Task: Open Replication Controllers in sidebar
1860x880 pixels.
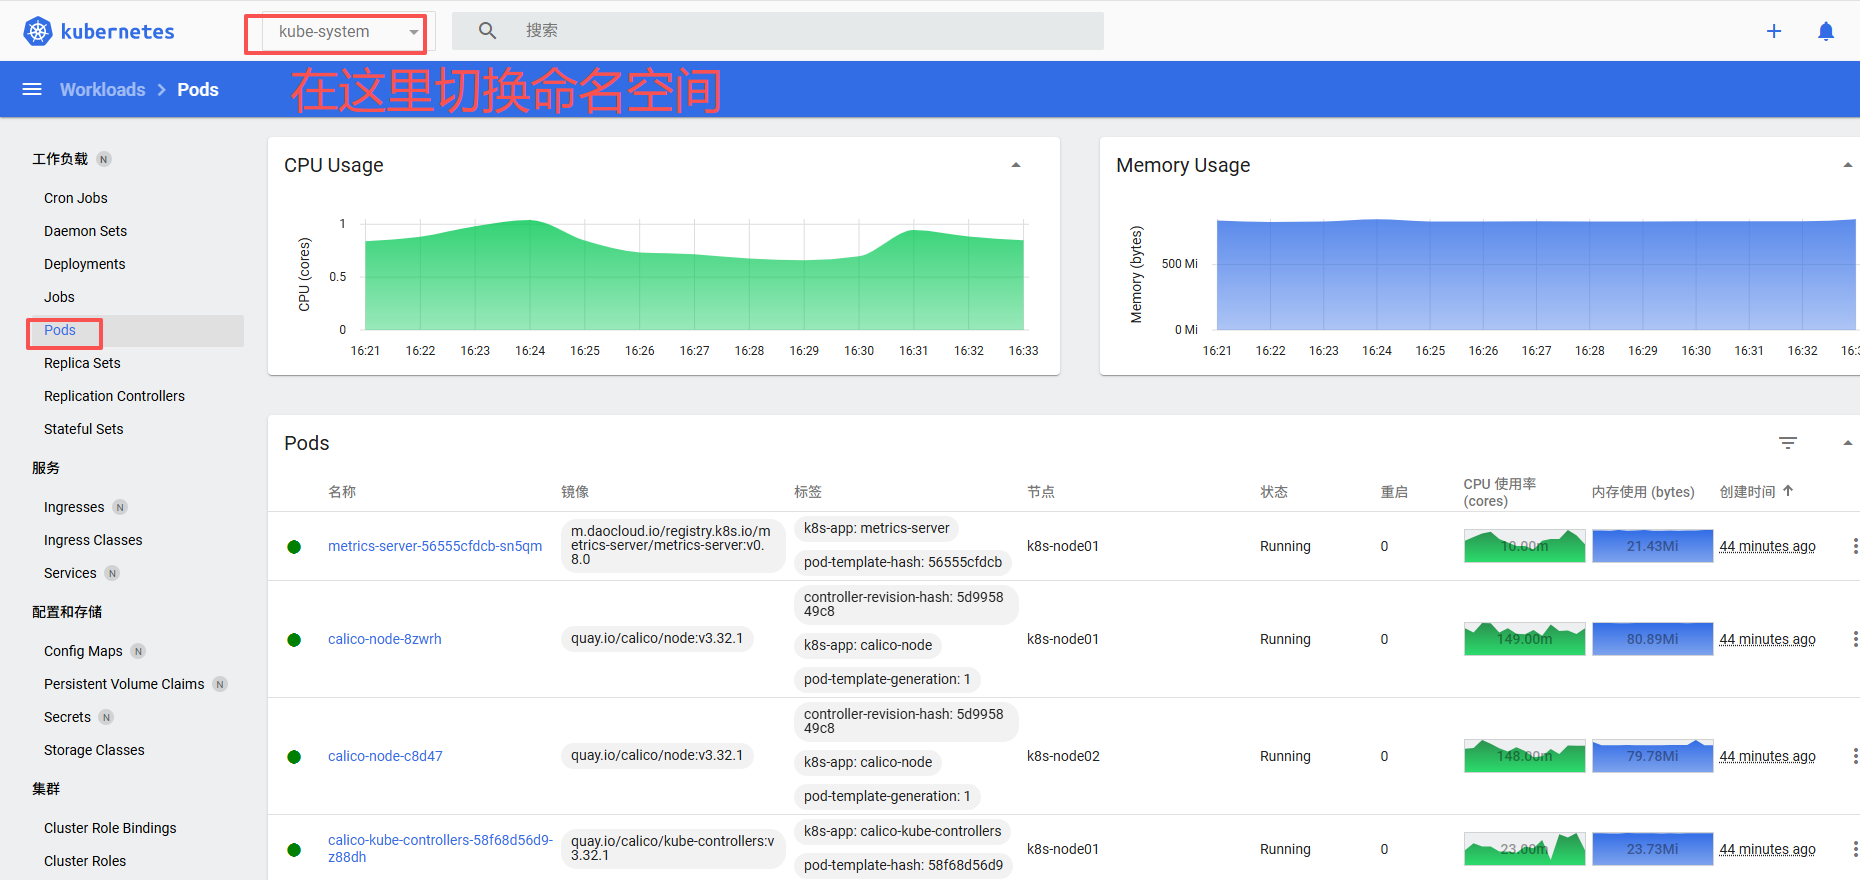Action: (x=115, y=396)
